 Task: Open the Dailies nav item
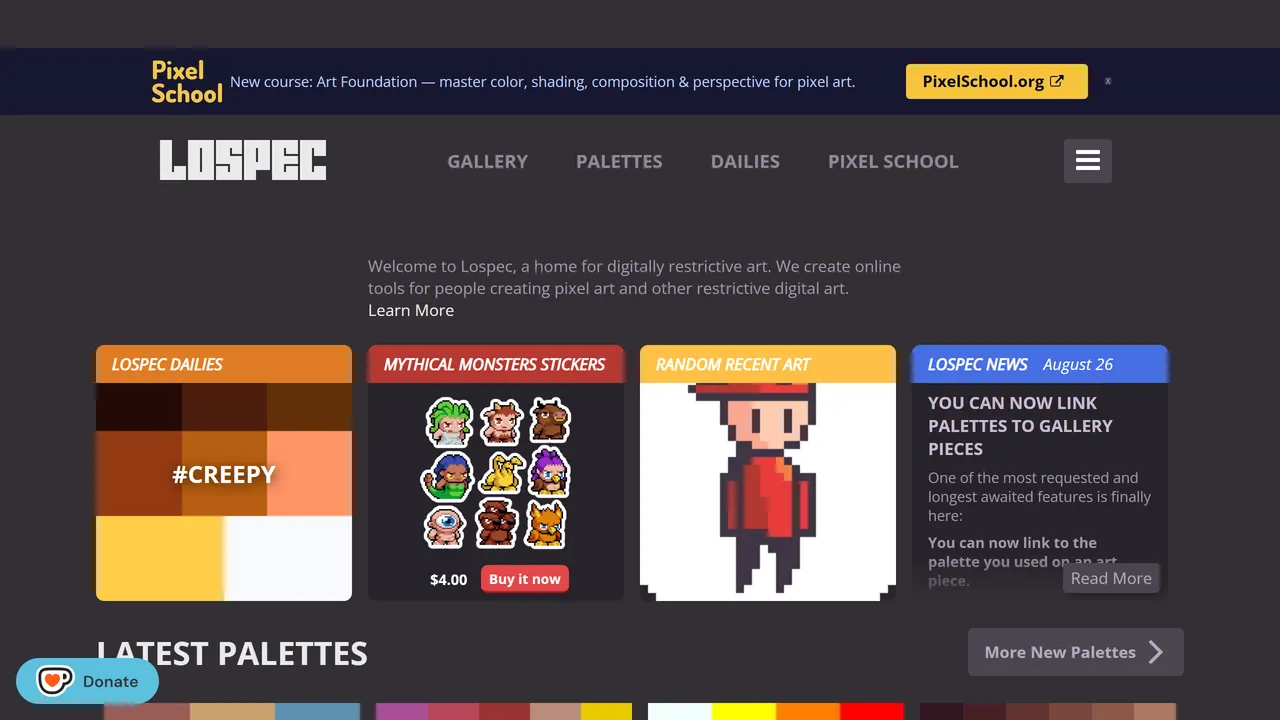click(745, 161)
